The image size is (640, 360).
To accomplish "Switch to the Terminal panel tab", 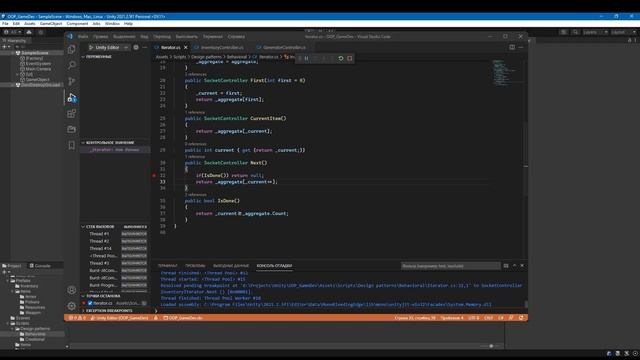I will tap(167, 266).
